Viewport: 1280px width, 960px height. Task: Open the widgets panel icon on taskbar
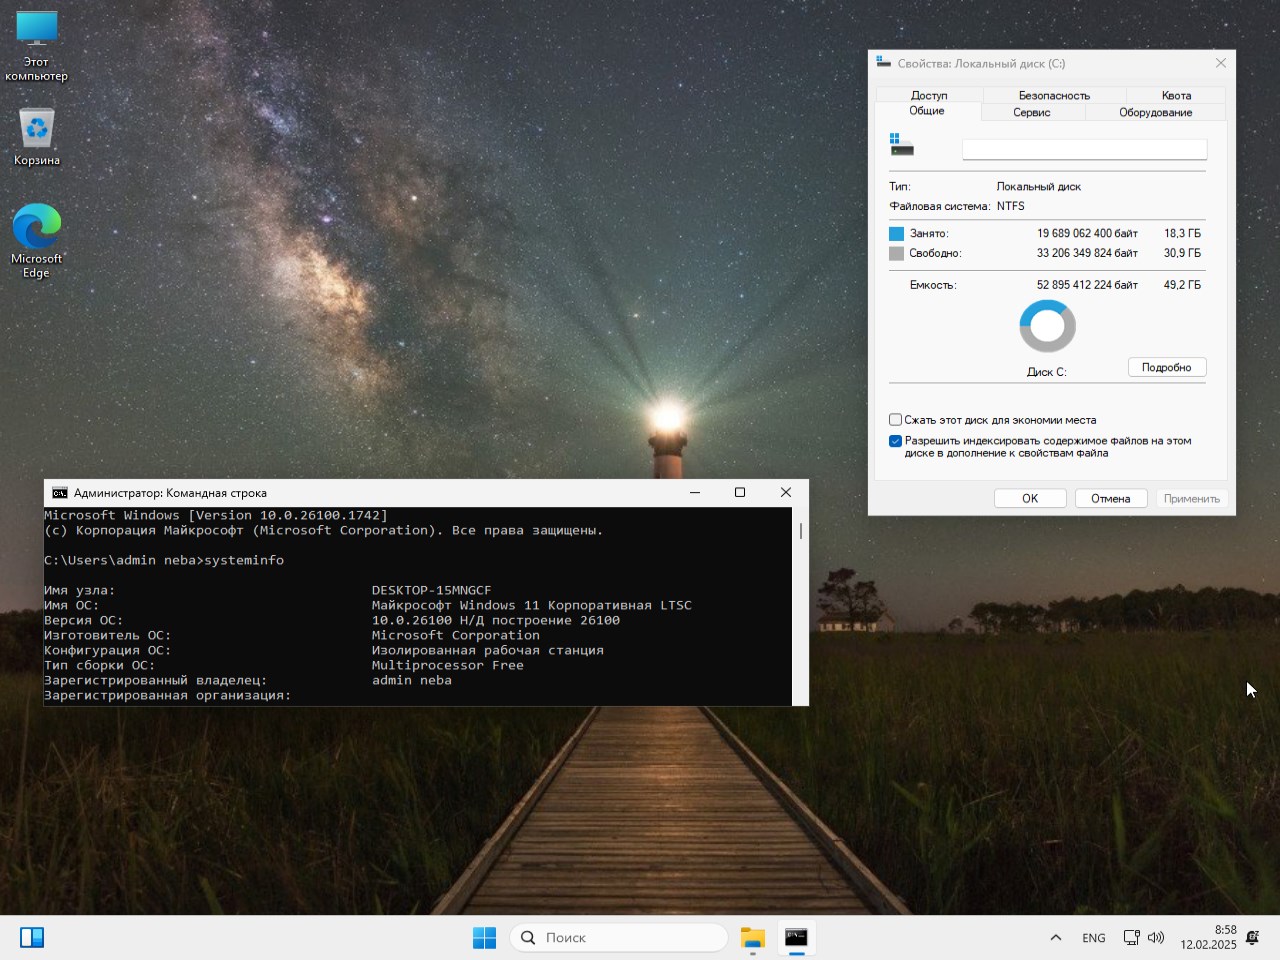pyautogui.click(x=32, y=937)
